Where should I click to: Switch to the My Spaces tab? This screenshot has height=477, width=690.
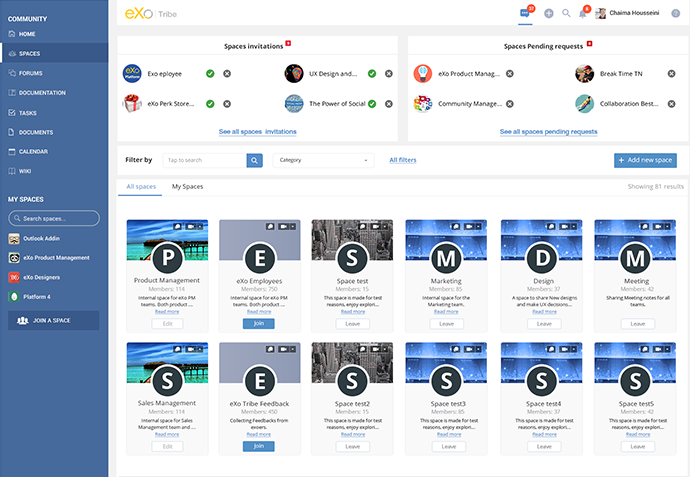pos(187,187)
